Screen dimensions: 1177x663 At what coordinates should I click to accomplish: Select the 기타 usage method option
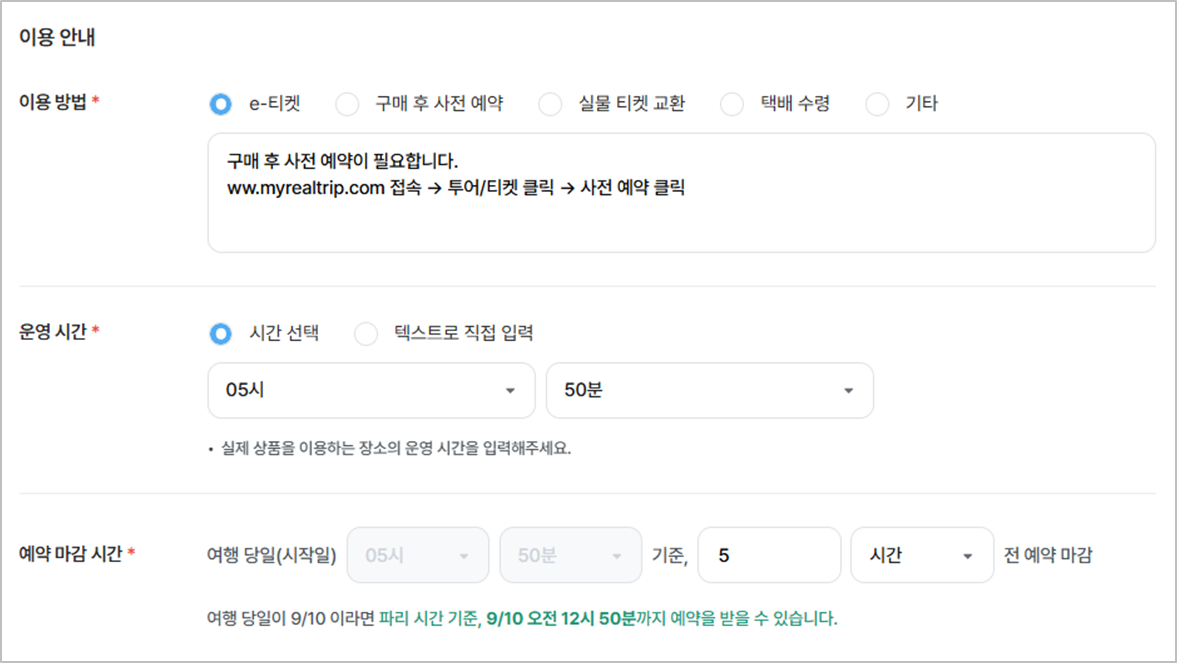(x=877, y=104)
